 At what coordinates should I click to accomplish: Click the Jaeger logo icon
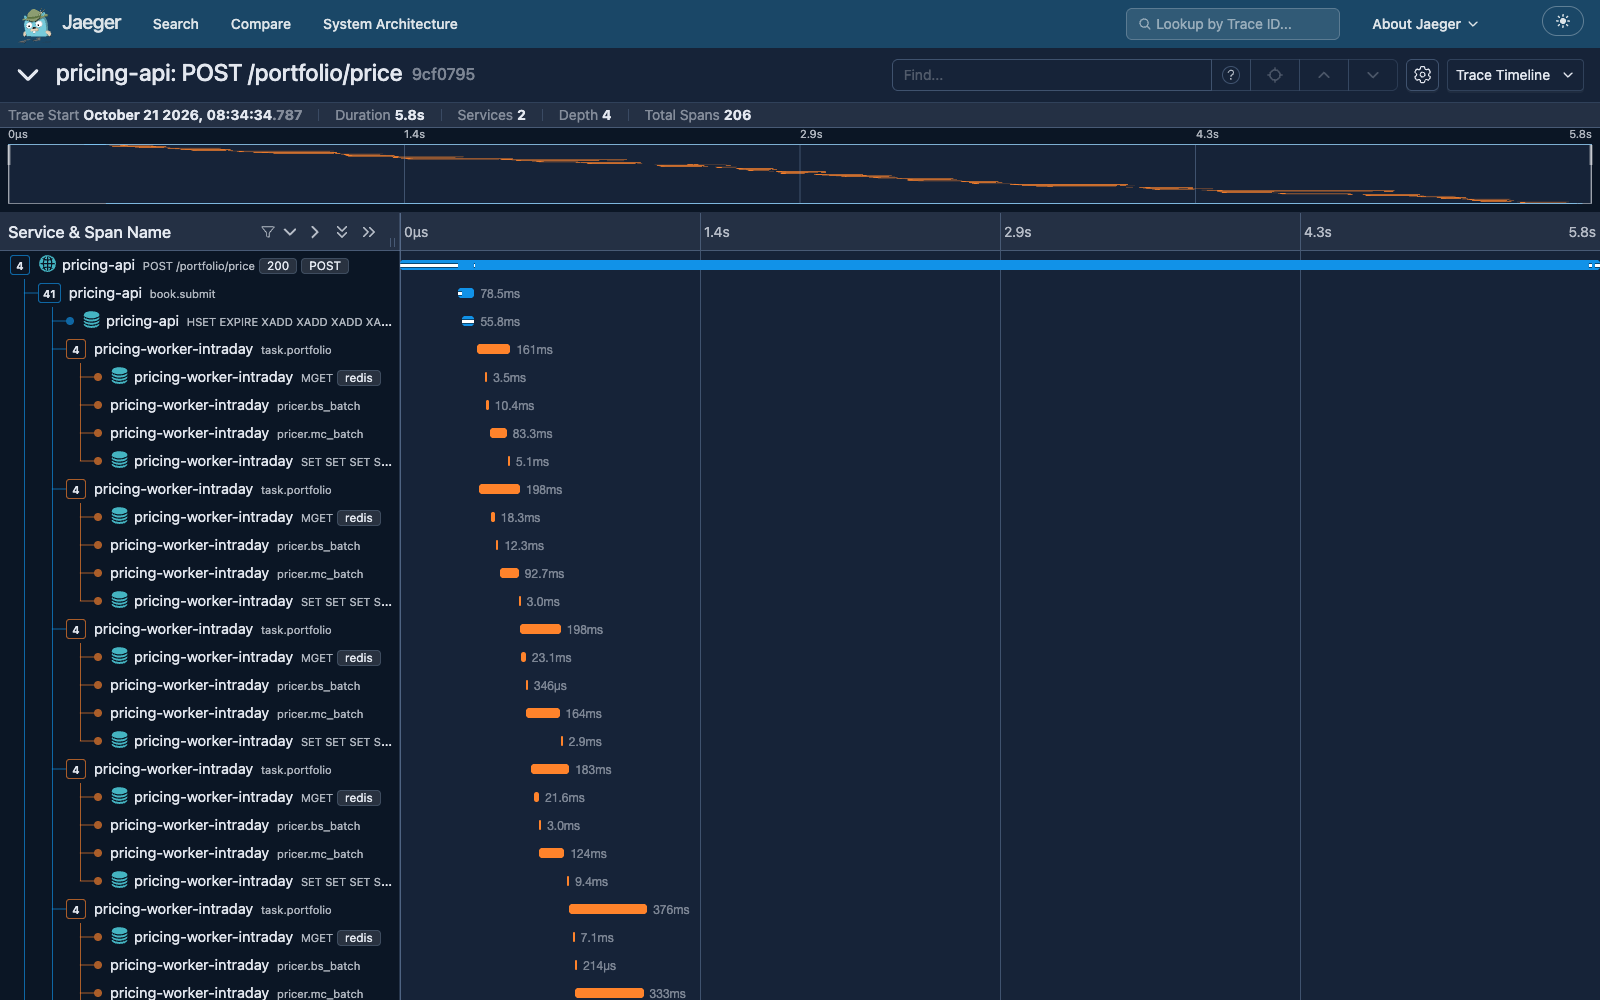(36, 24)
